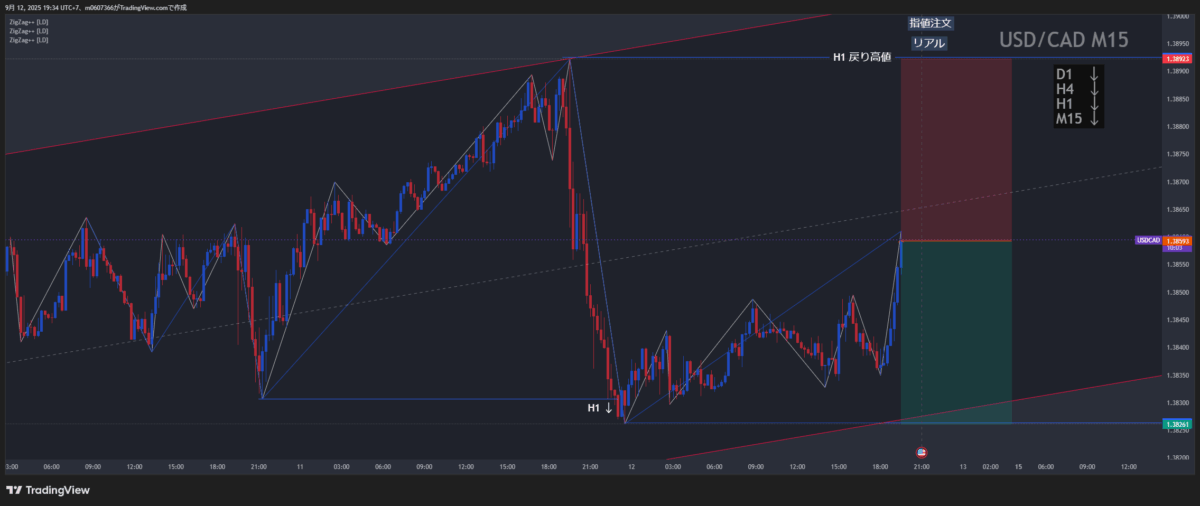Select the USD/CAD M15 title text
This screenshot has width=1200, height=506.
[1064, 41]
